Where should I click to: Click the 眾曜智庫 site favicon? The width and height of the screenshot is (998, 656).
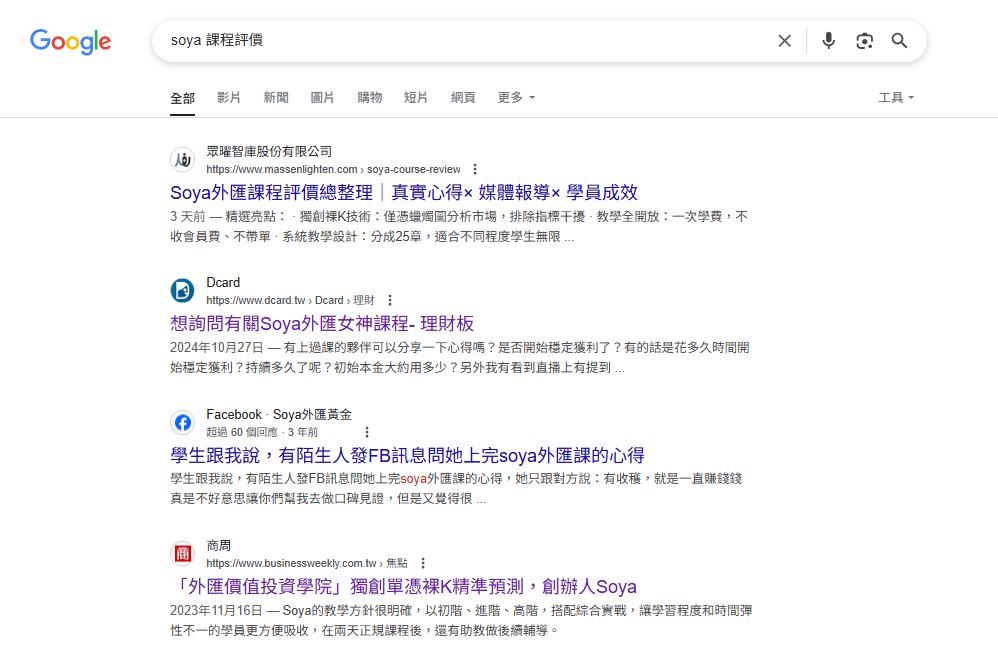pyautogui.click(x=183, y=160)
